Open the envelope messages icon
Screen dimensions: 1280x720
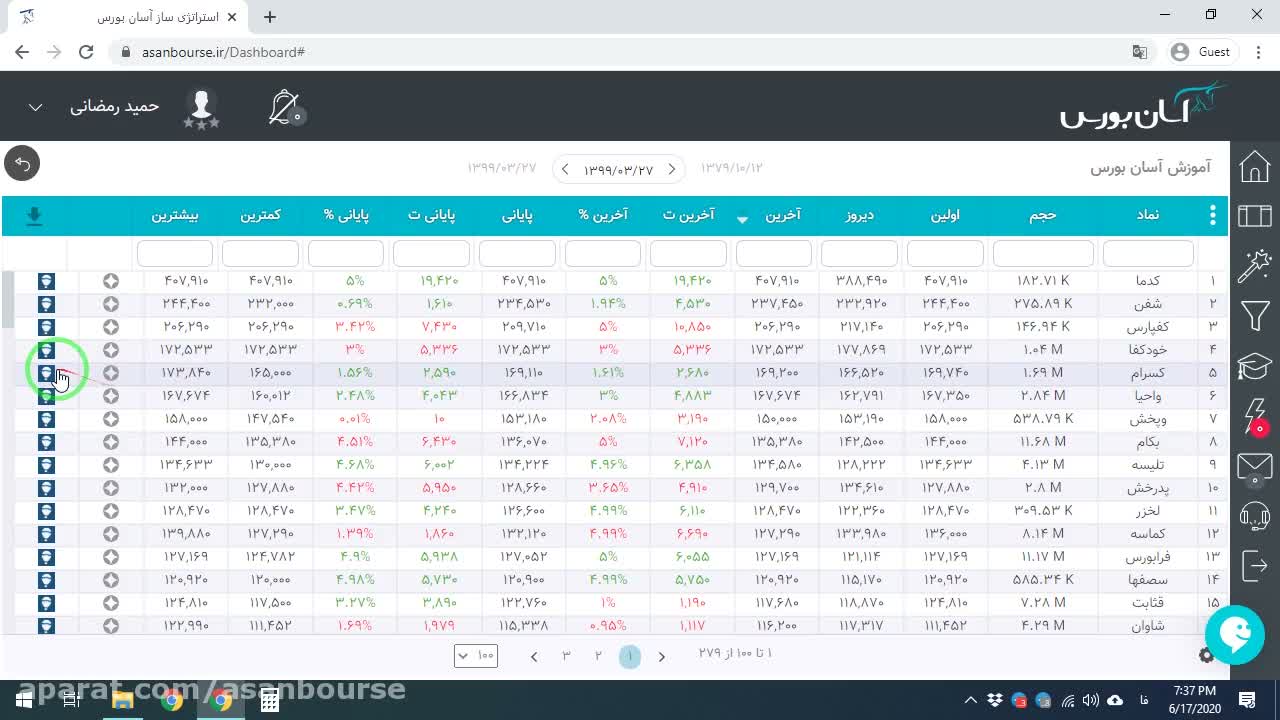1255,466
